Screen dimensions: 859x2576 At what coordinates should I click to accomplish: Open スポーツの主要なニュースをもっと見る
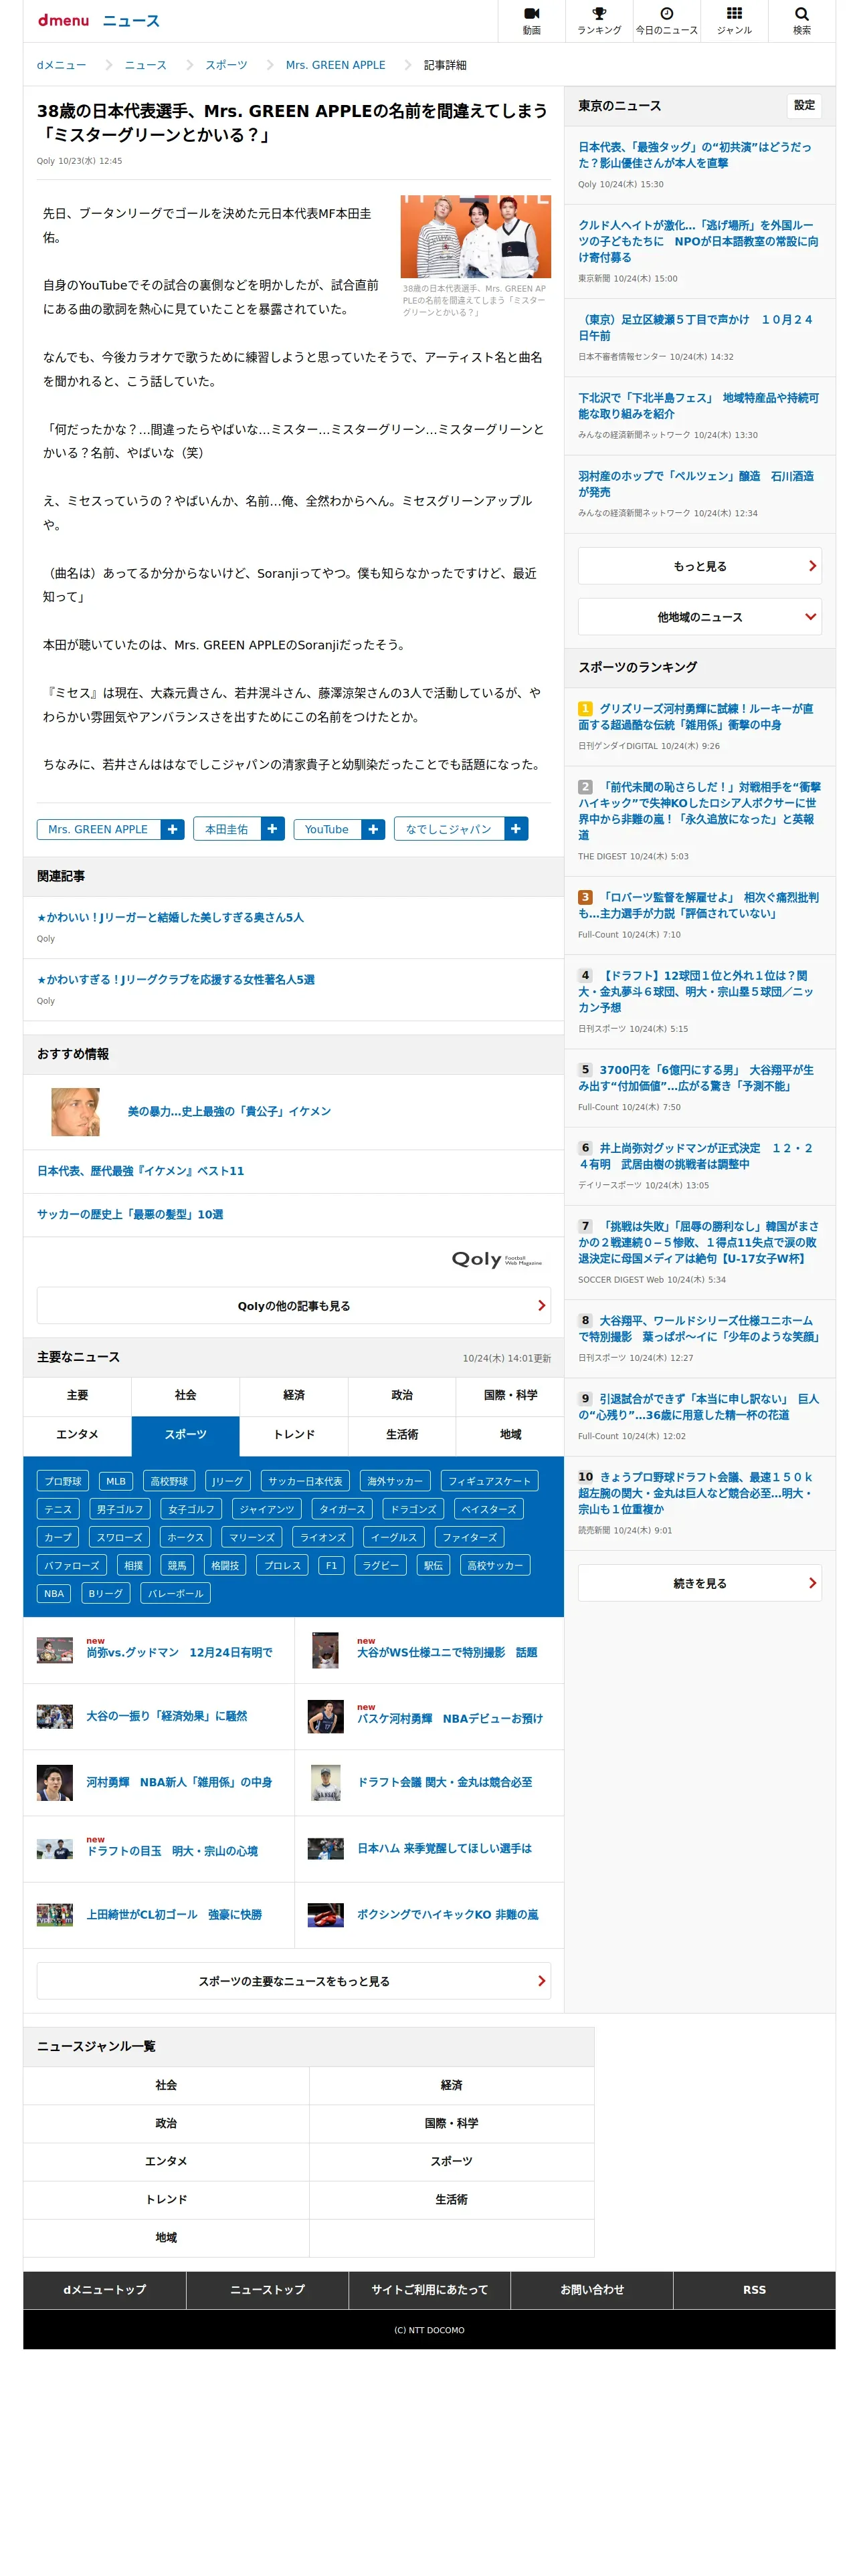pos(294,1981)
